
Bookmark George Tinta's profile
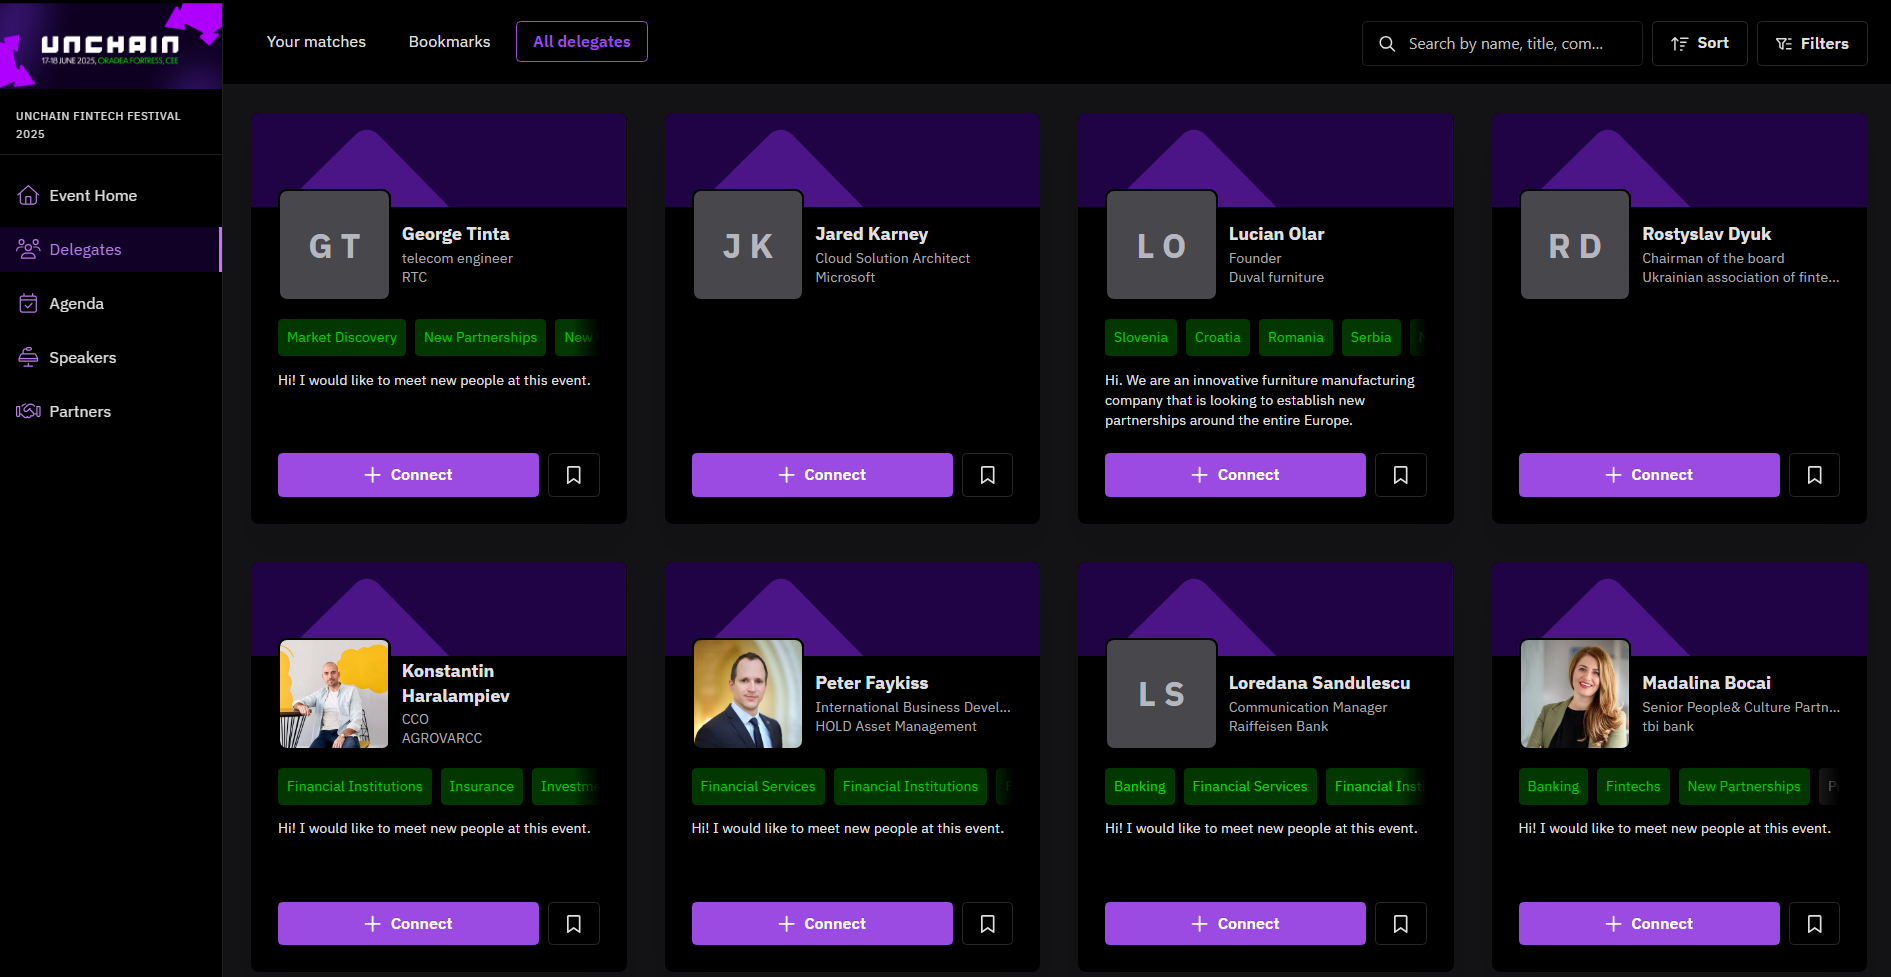click(574, 475)
